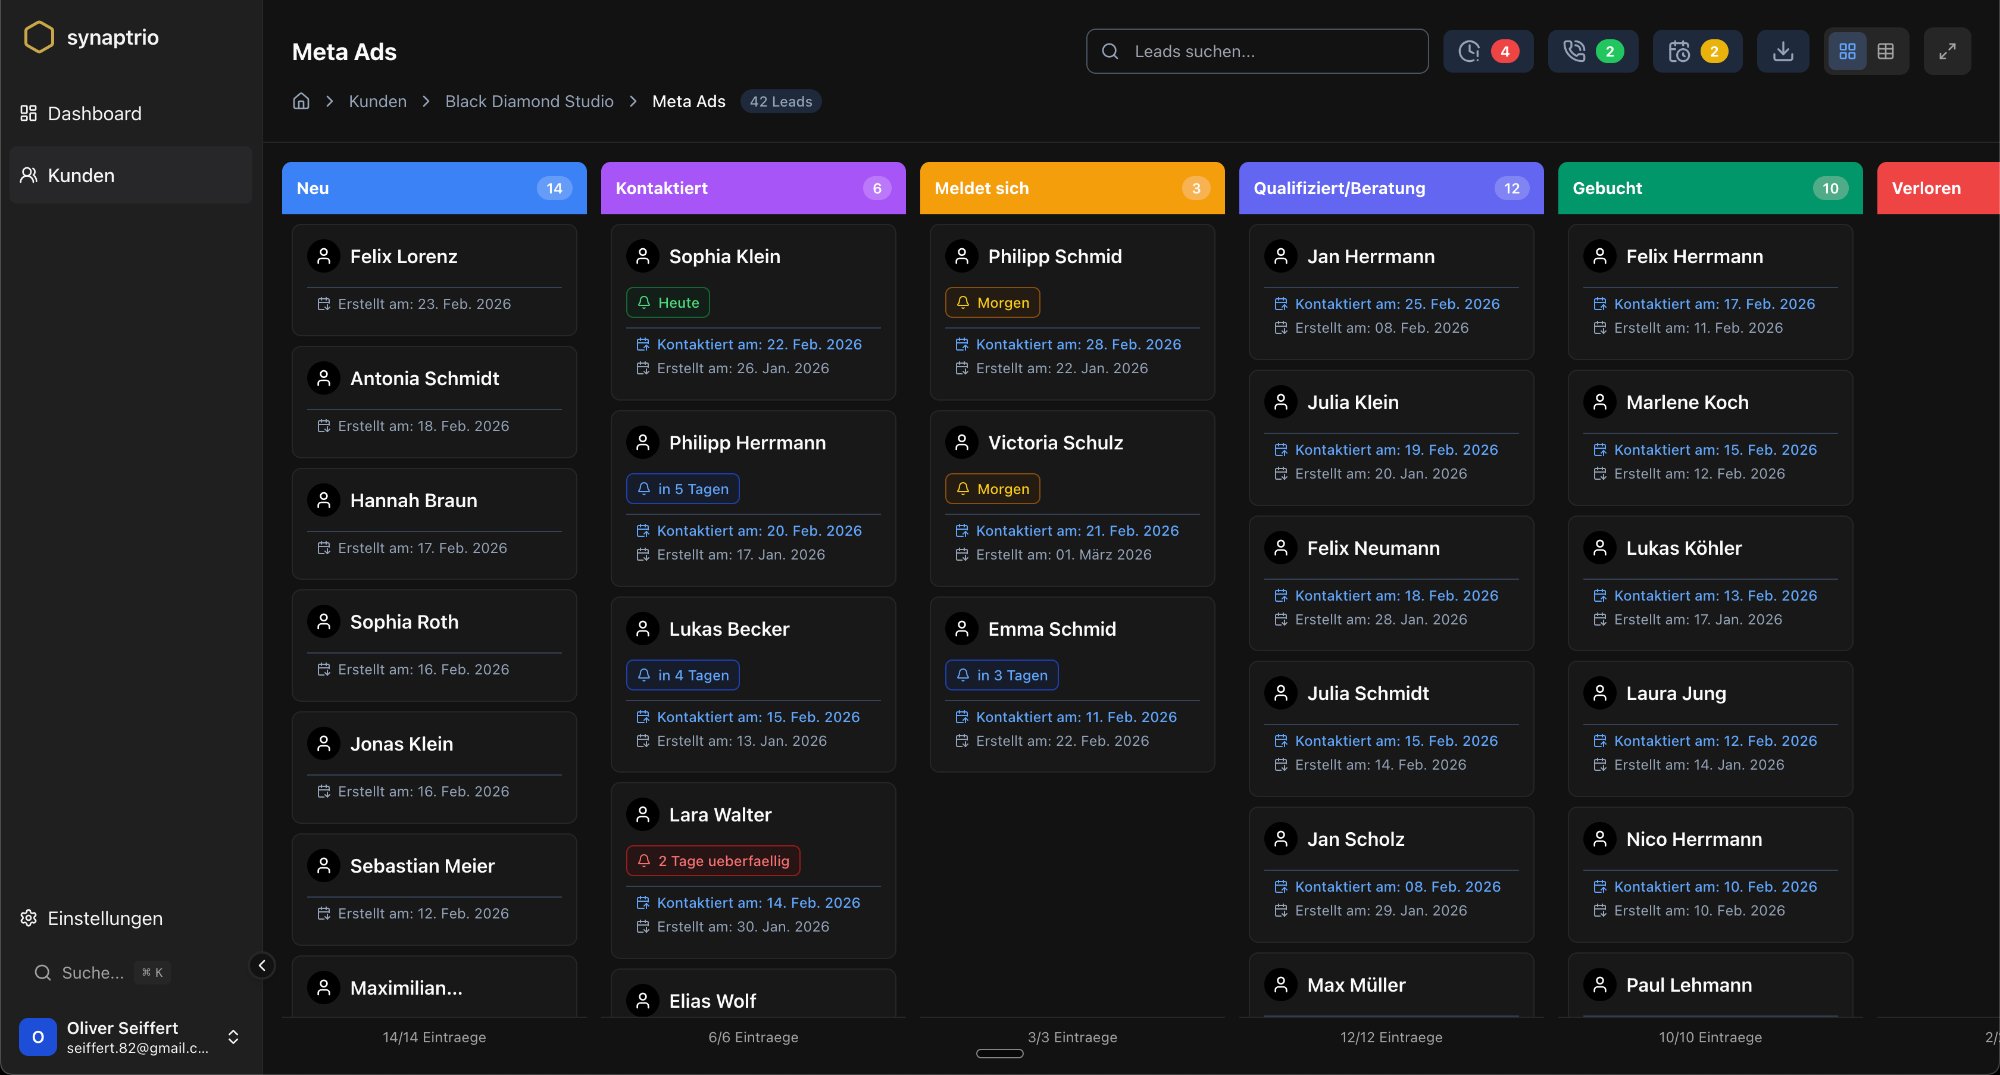Open the Meta Ads breadcrumb item
The height and width of the screenshot is (1075, 2000).
pos(688,101)
